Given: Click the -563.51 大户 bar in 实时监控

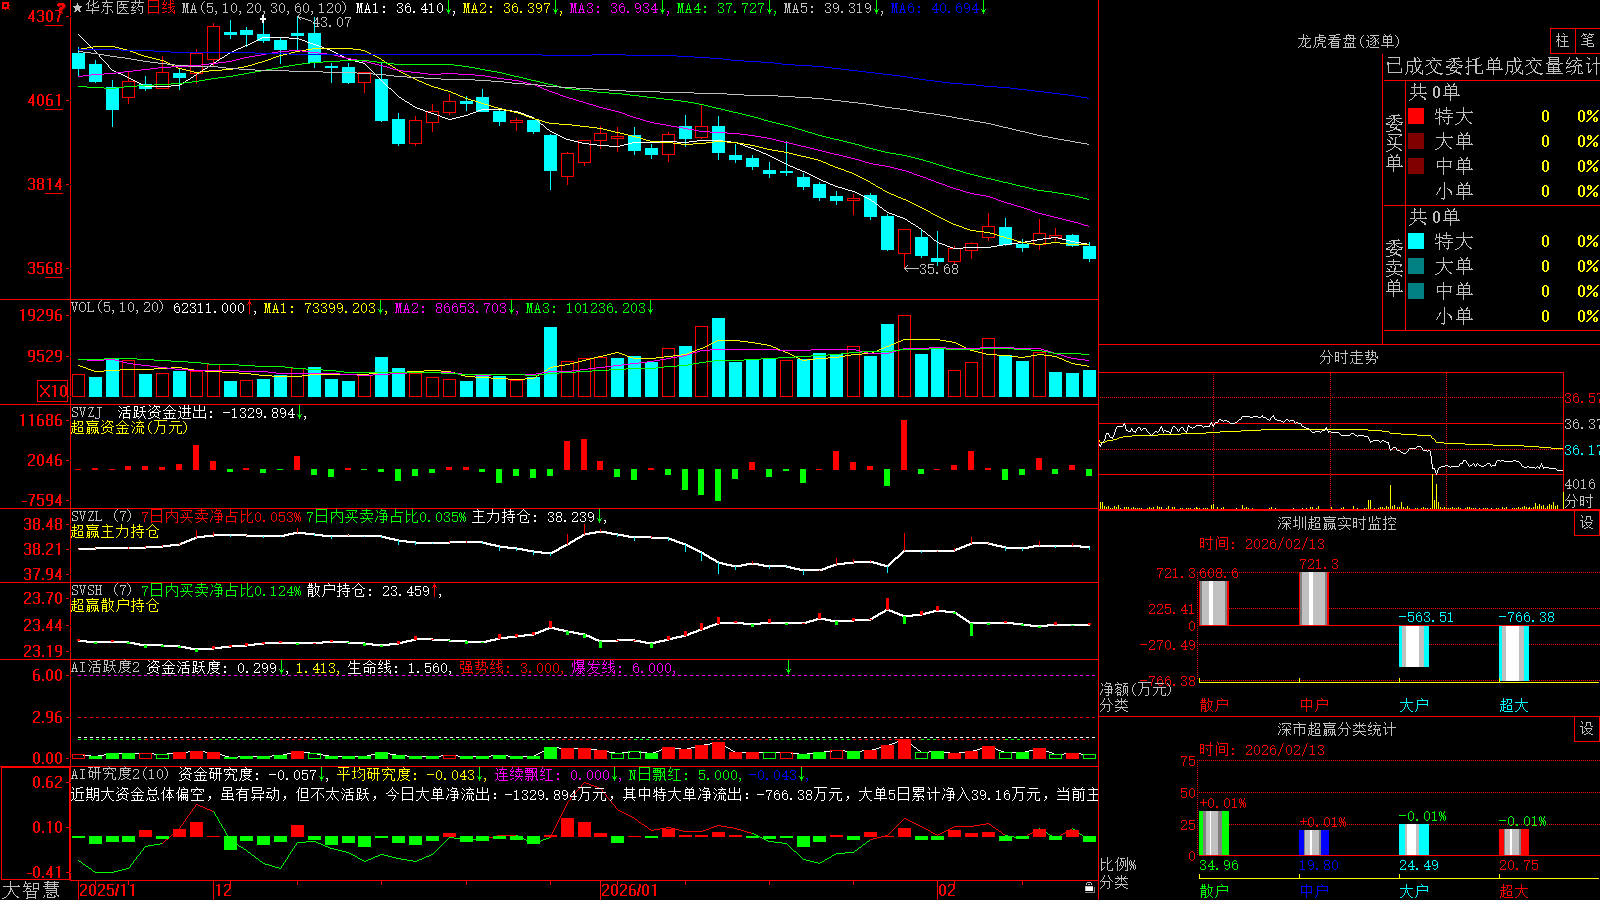Looking at the screenshot, I should tap(1414, 646).
